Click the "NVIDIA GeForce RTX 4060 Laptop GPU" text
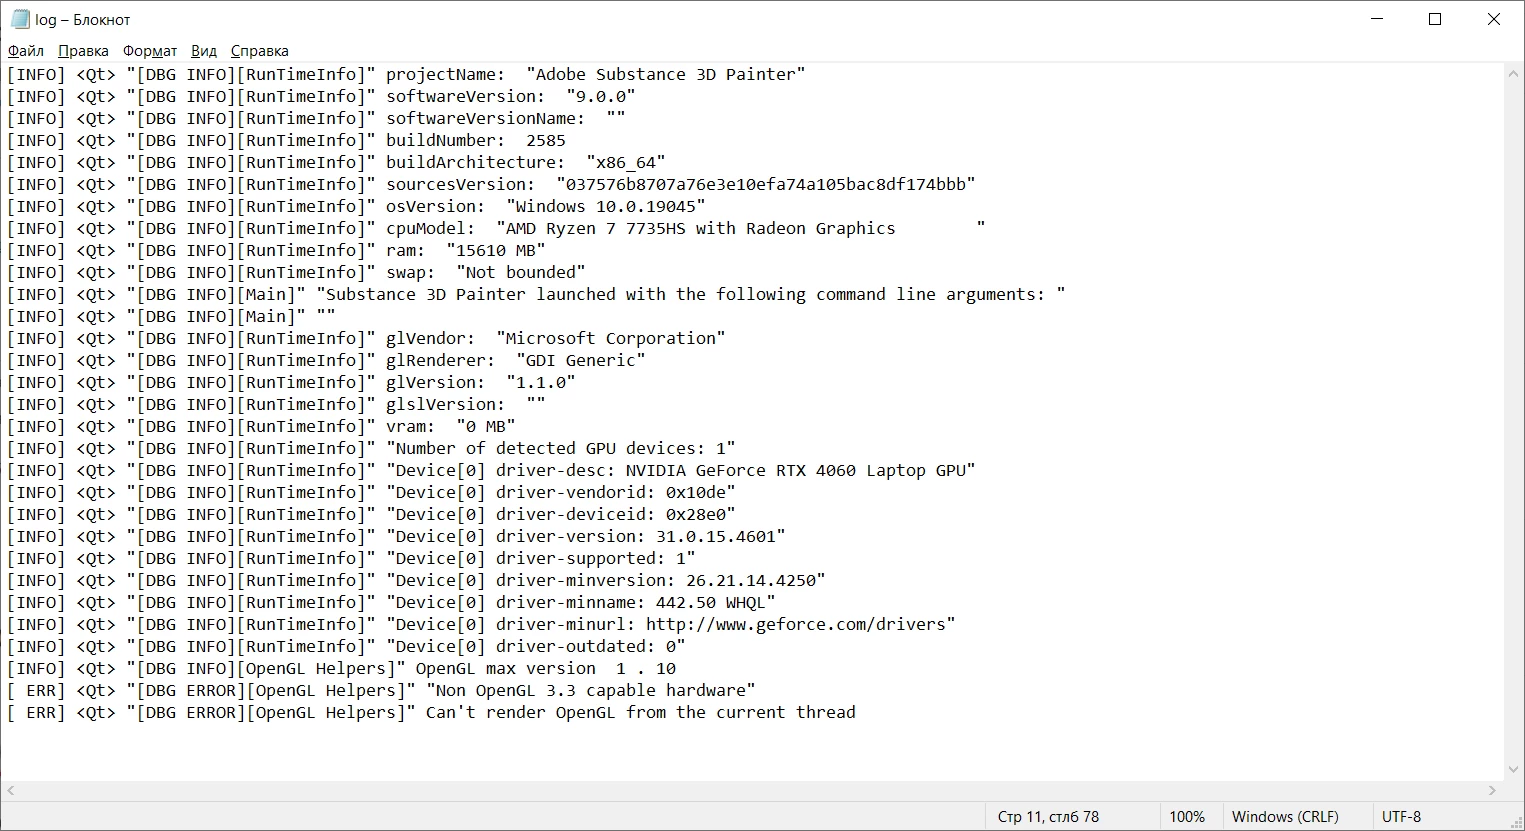Viewport: 1525px width, 831px height. pyautogui.click(x=796, y=470)
